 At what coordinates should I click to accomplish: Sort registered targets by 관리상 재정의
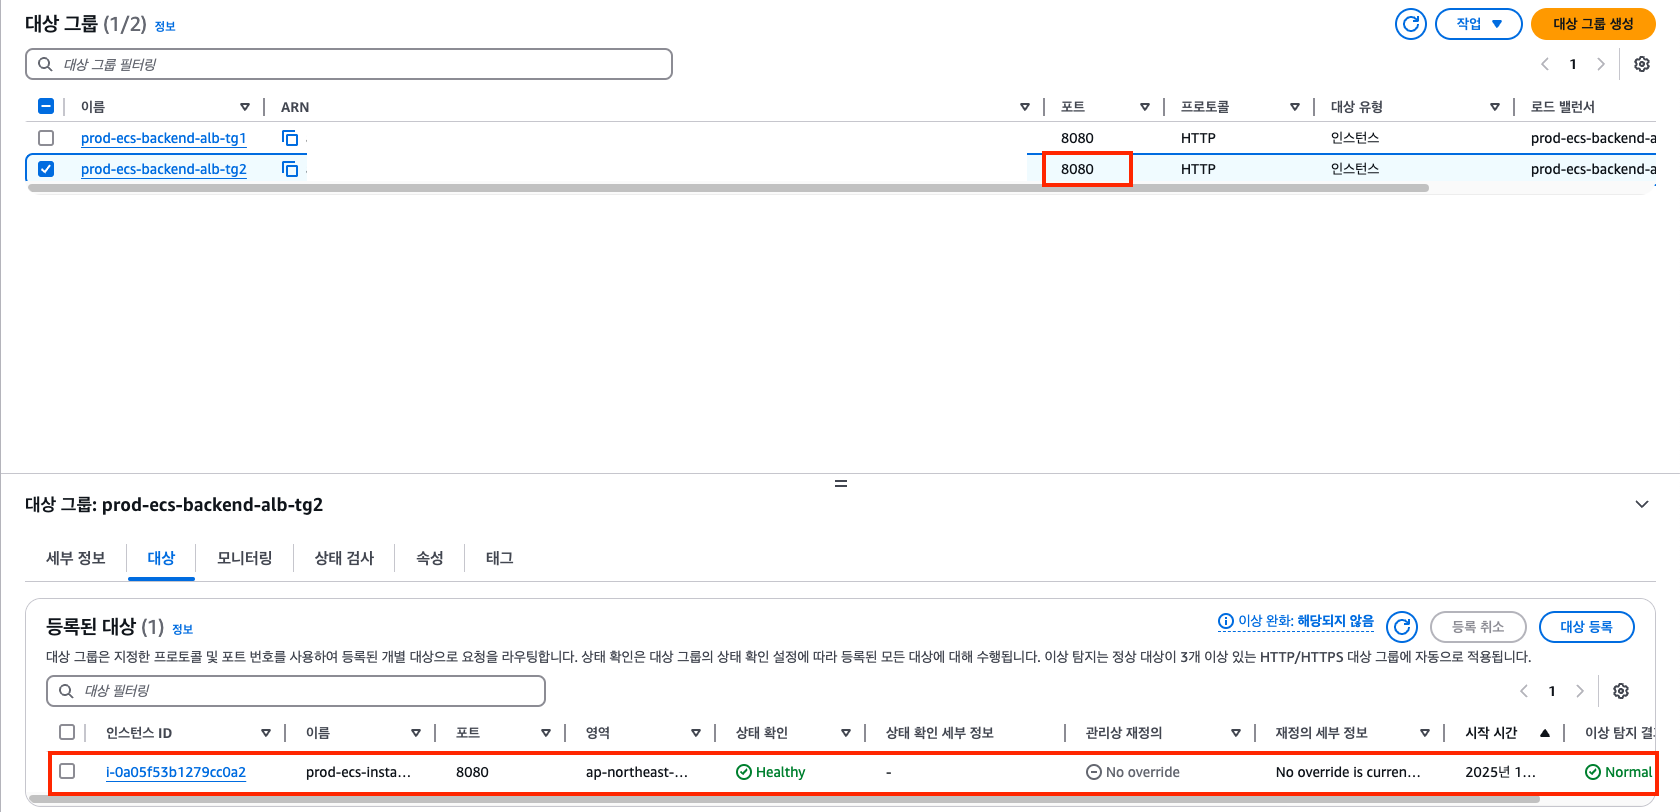tap(1236, 733)
